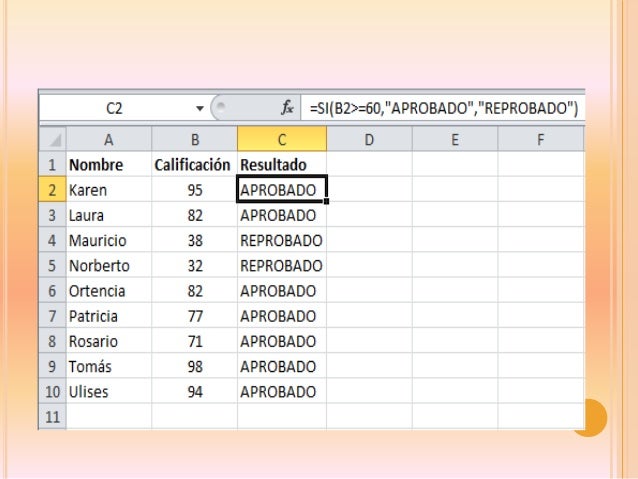638x479 pixels.
Task: Click Rosario's grade 71
Action: coord(194,341)
